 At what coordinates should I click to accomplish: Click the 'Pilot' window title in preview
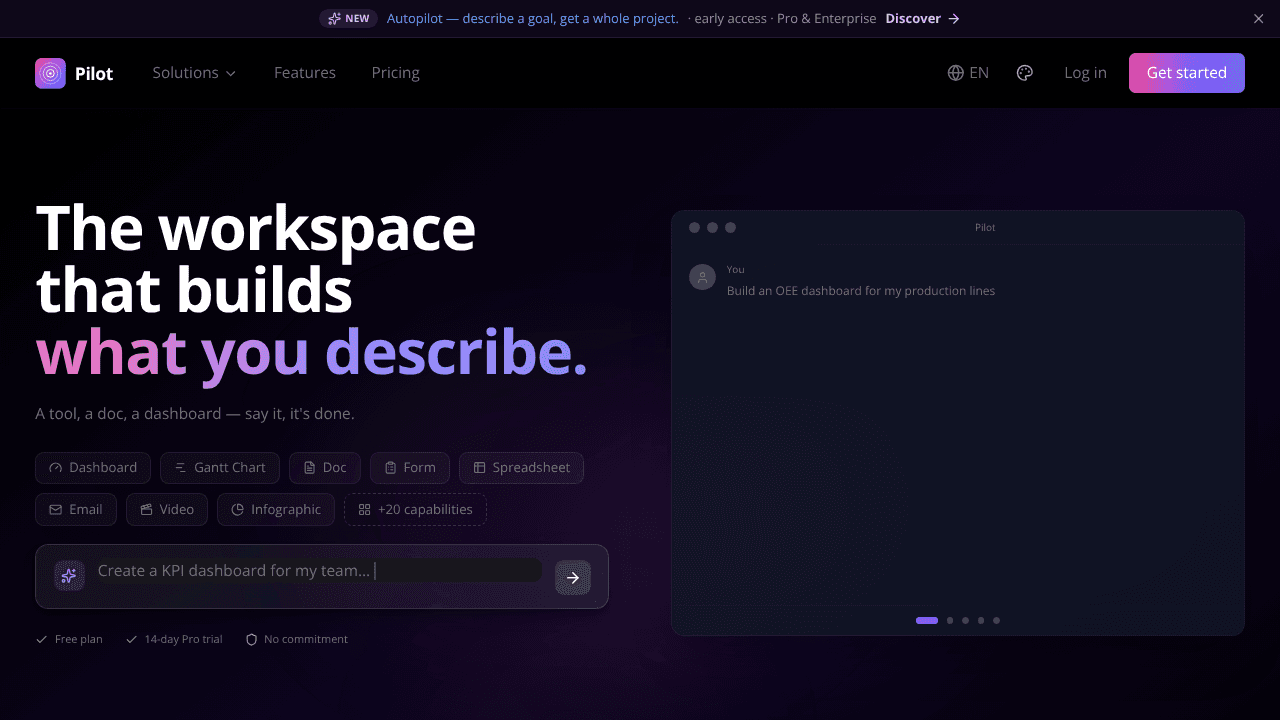985,228
